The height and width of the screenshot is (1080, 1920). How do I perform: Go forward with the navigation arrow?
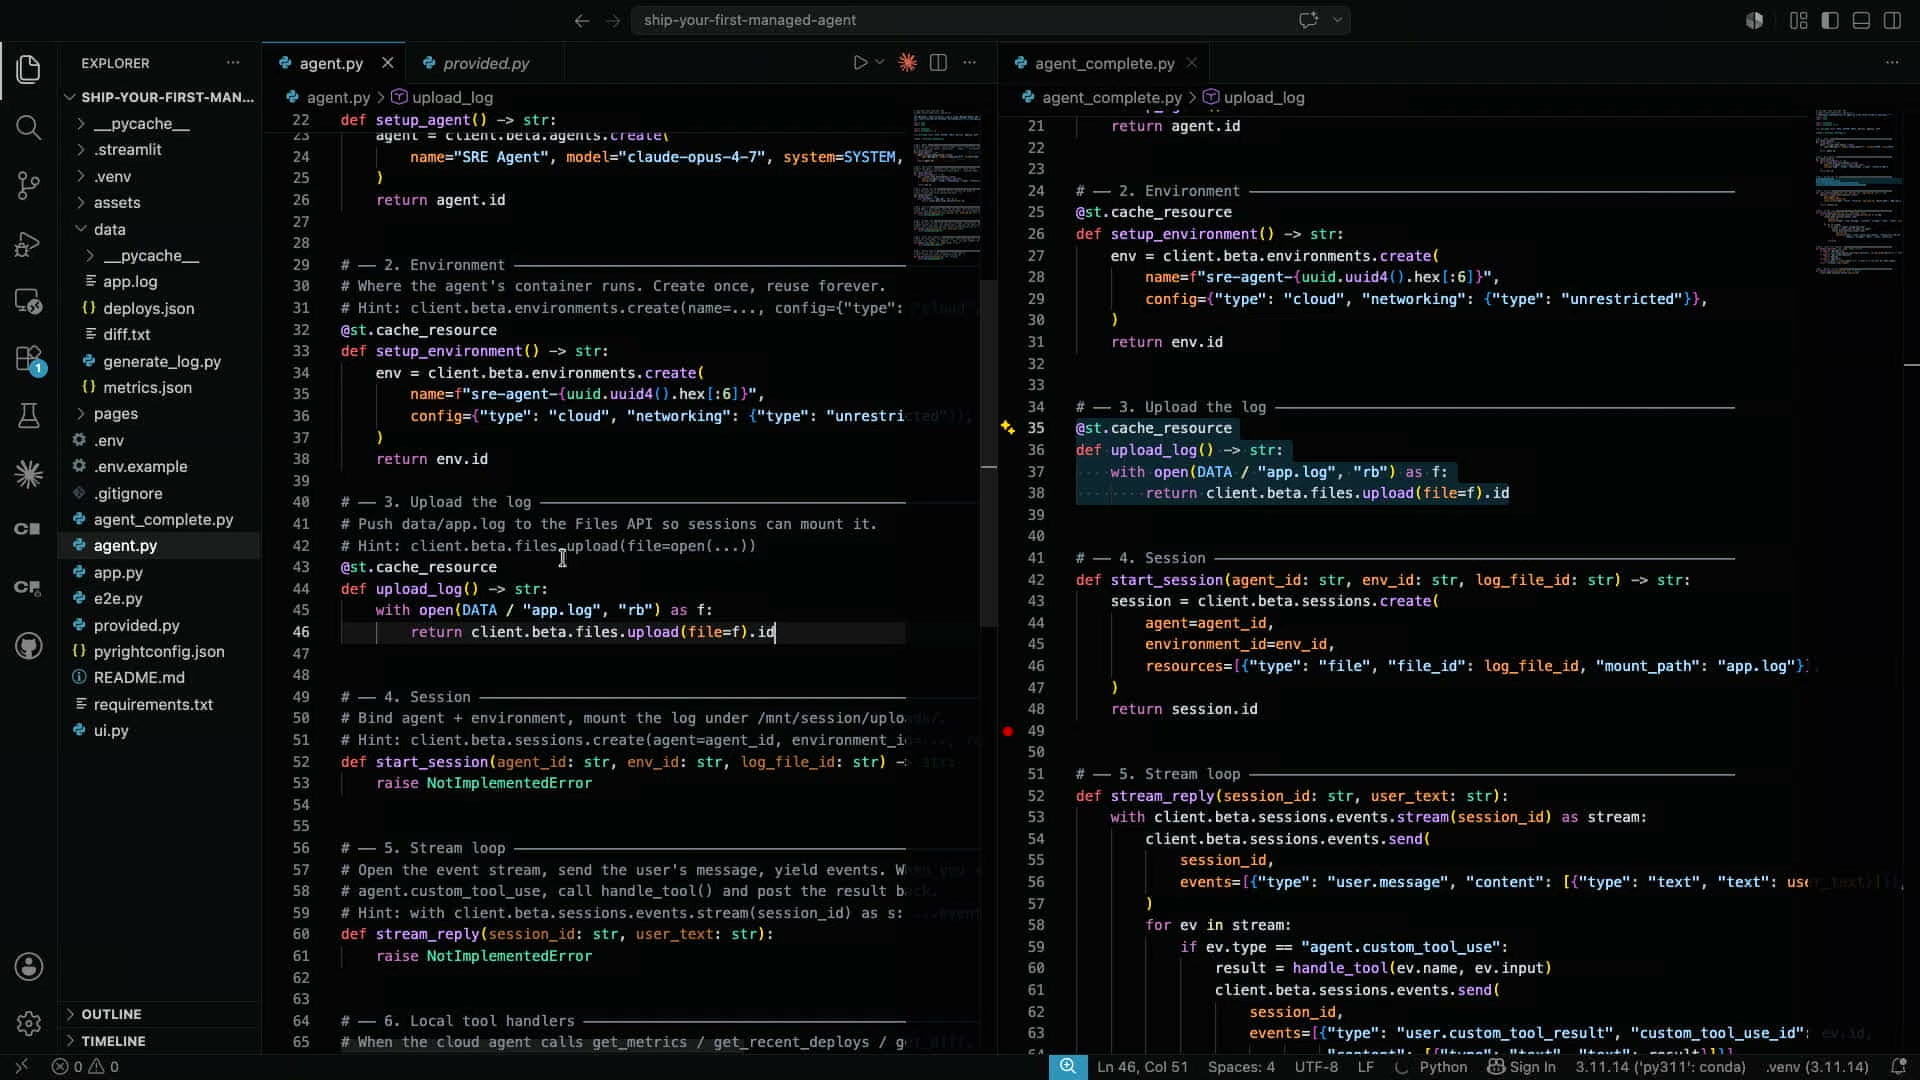613,20
